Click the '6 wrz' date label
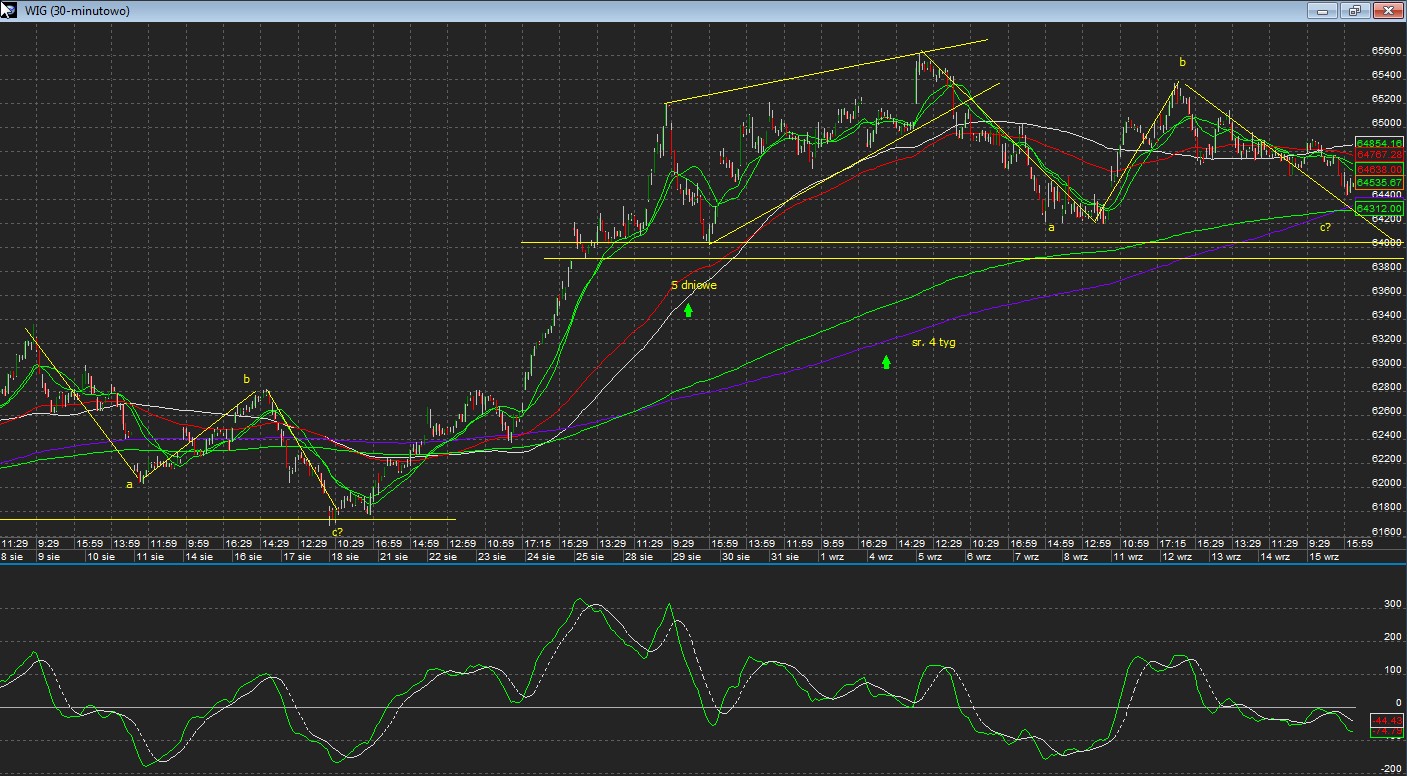The width and height of the screenshot is (1407, 776). point(980,556)
